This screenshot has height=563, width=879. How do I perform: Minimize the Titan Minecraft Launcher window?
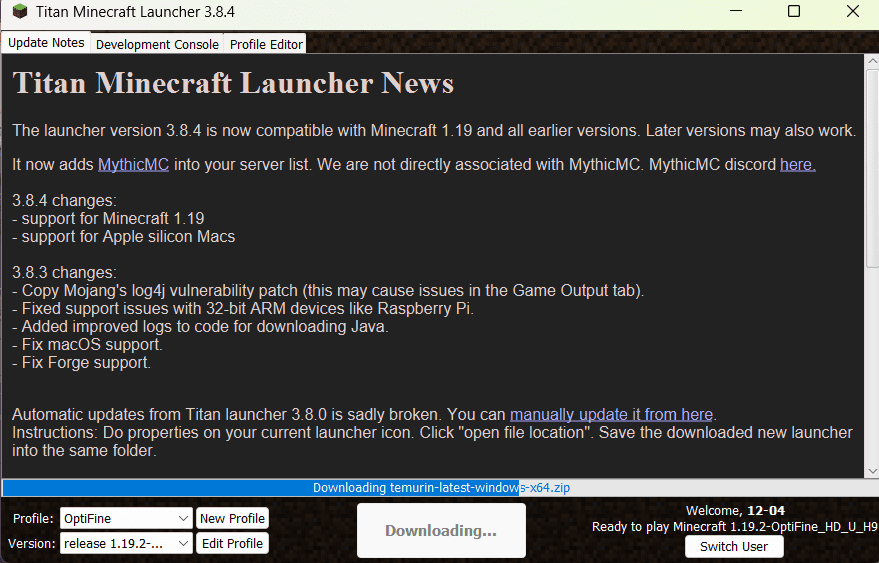(735, 11)
